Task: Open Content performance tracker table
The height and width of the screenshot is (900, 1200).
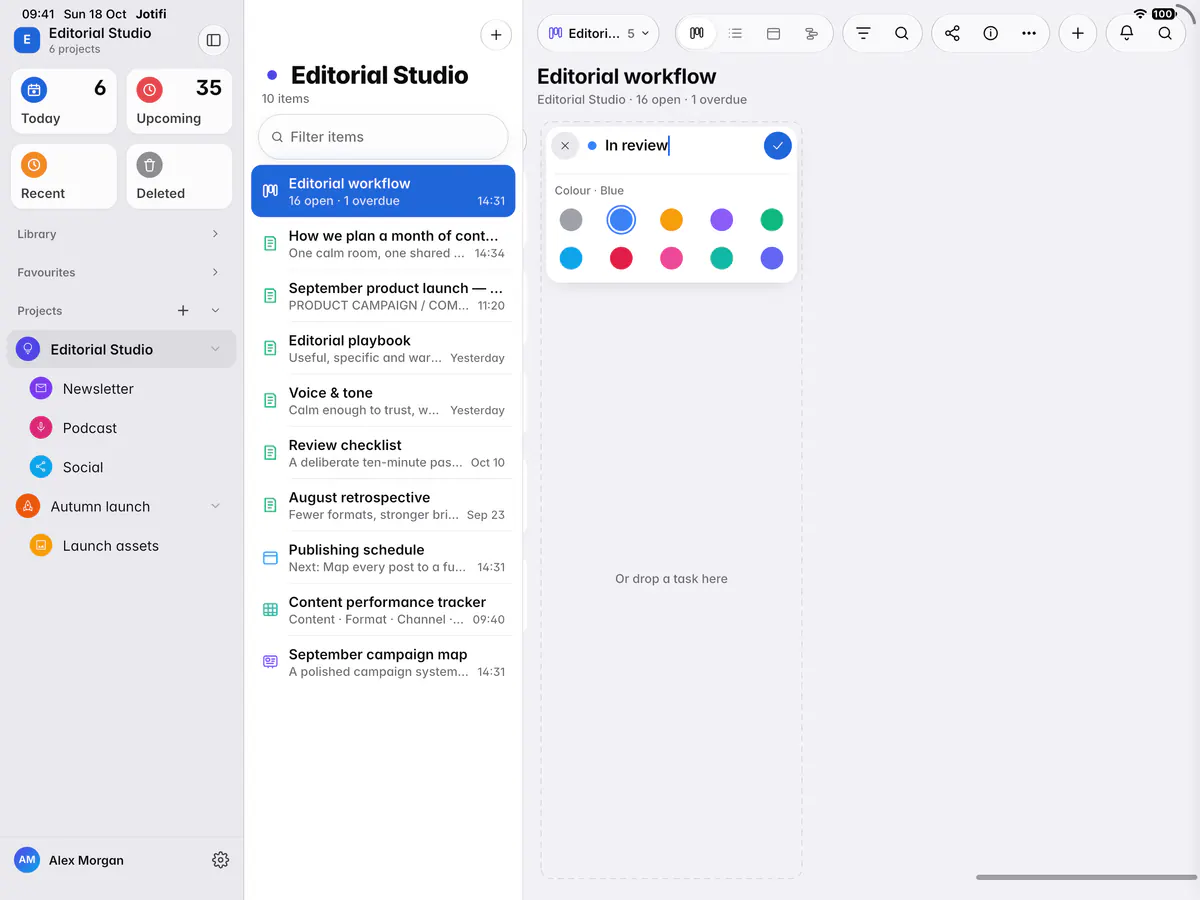Action: (383, 610)
